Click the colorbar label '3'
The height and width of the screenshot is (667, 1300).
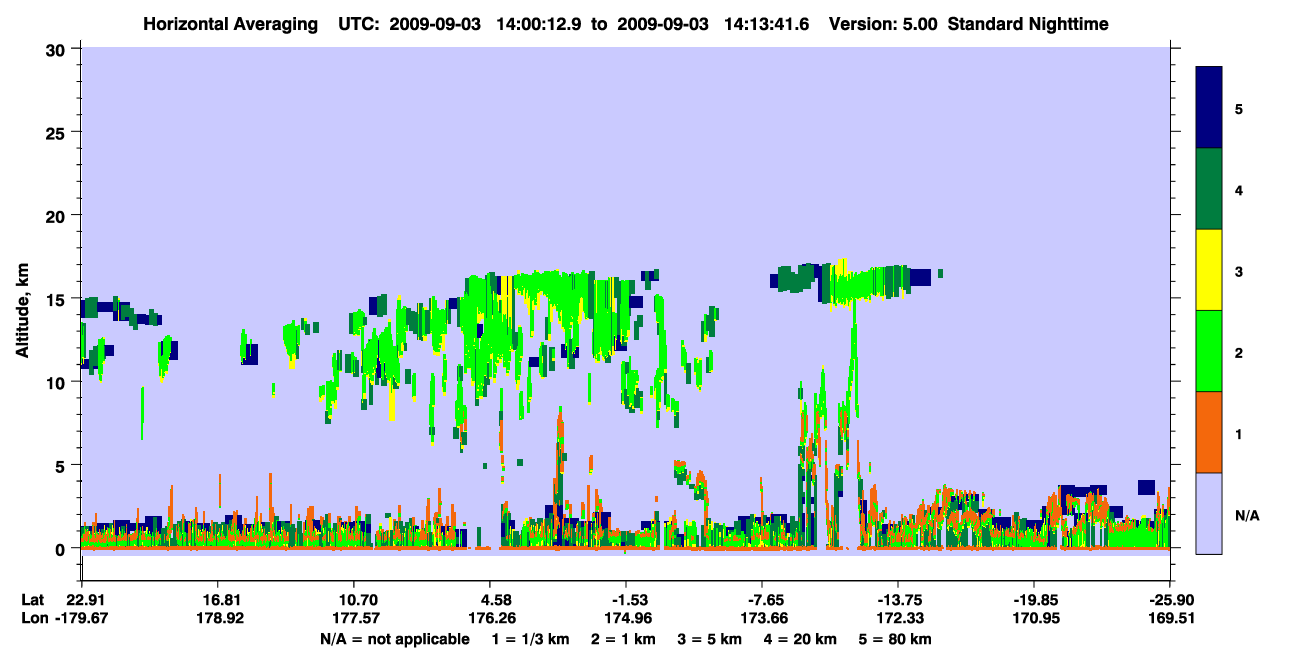coord(1239,271)
